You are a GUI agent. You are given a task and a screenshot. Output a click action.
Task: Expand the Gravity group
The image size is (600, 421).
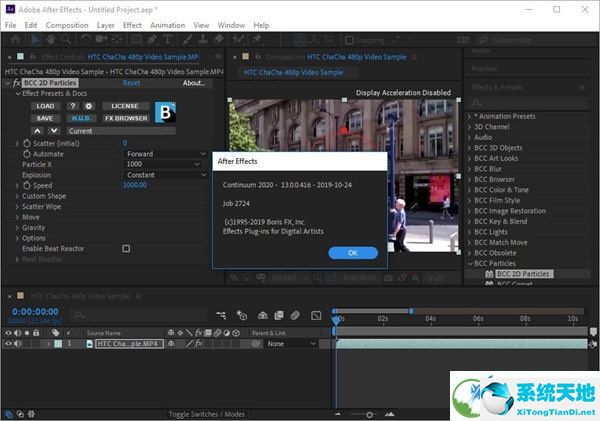tap(17, 228)
